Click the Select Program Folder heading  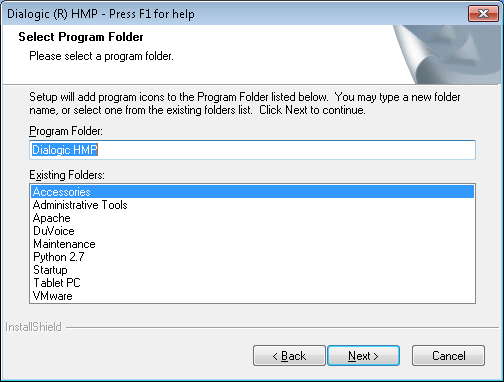click(x=81, y=37)
